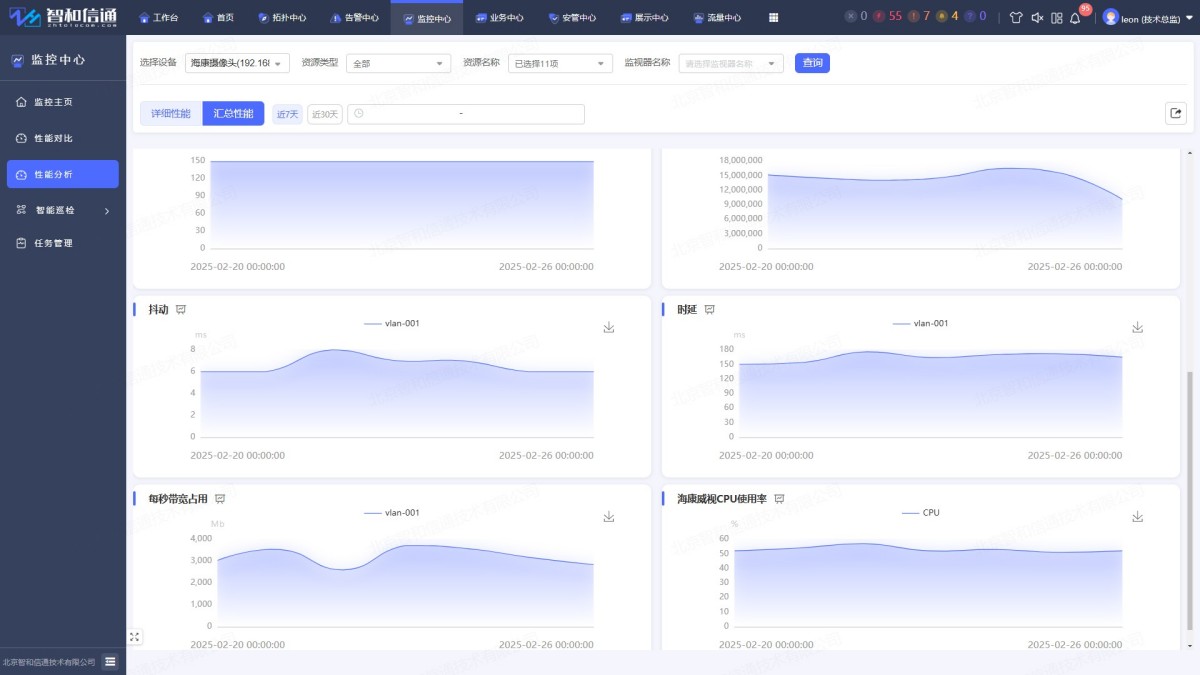Screen dimensions: 1200x675
Task: Open 性能对比 in the sidebar
Action: 53,138
